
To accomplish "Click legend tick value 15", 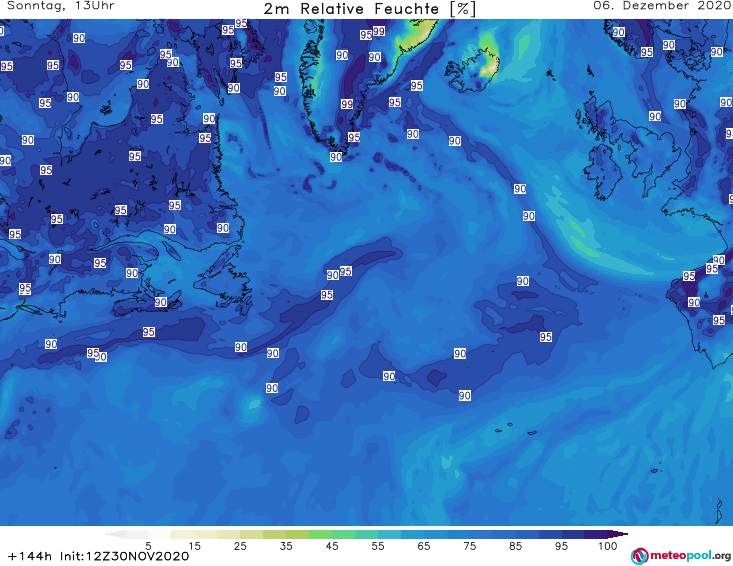I will [194, 546].
